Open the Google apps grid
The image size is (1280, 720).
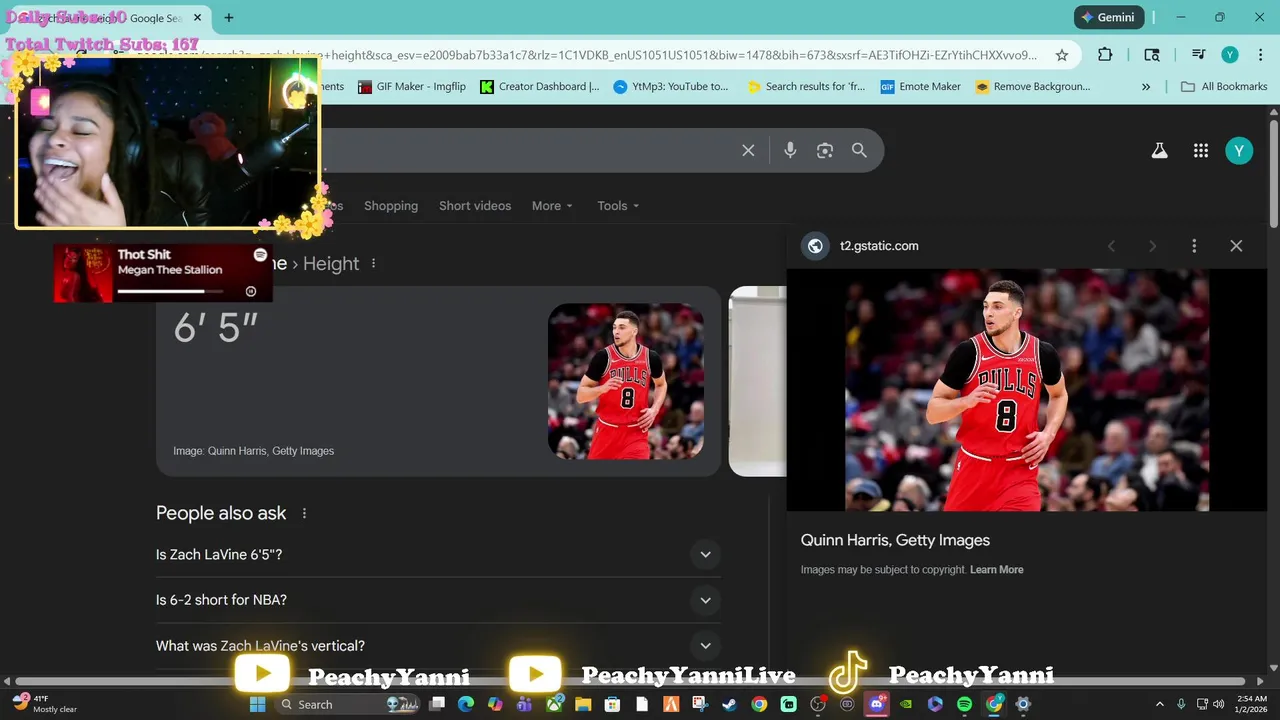point(1201,151)
